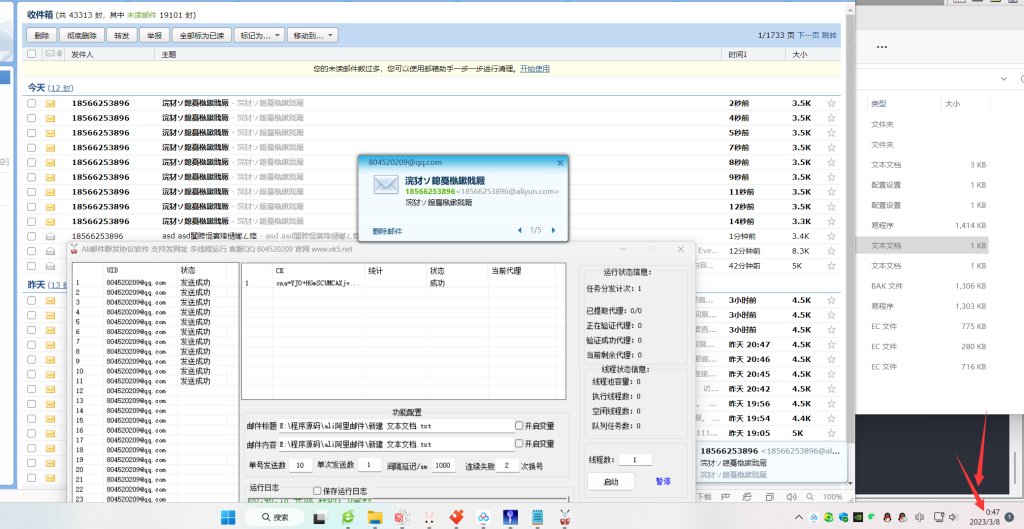
Task: Open the Task View icon on taskbar
Action: [x=320, y=517]
